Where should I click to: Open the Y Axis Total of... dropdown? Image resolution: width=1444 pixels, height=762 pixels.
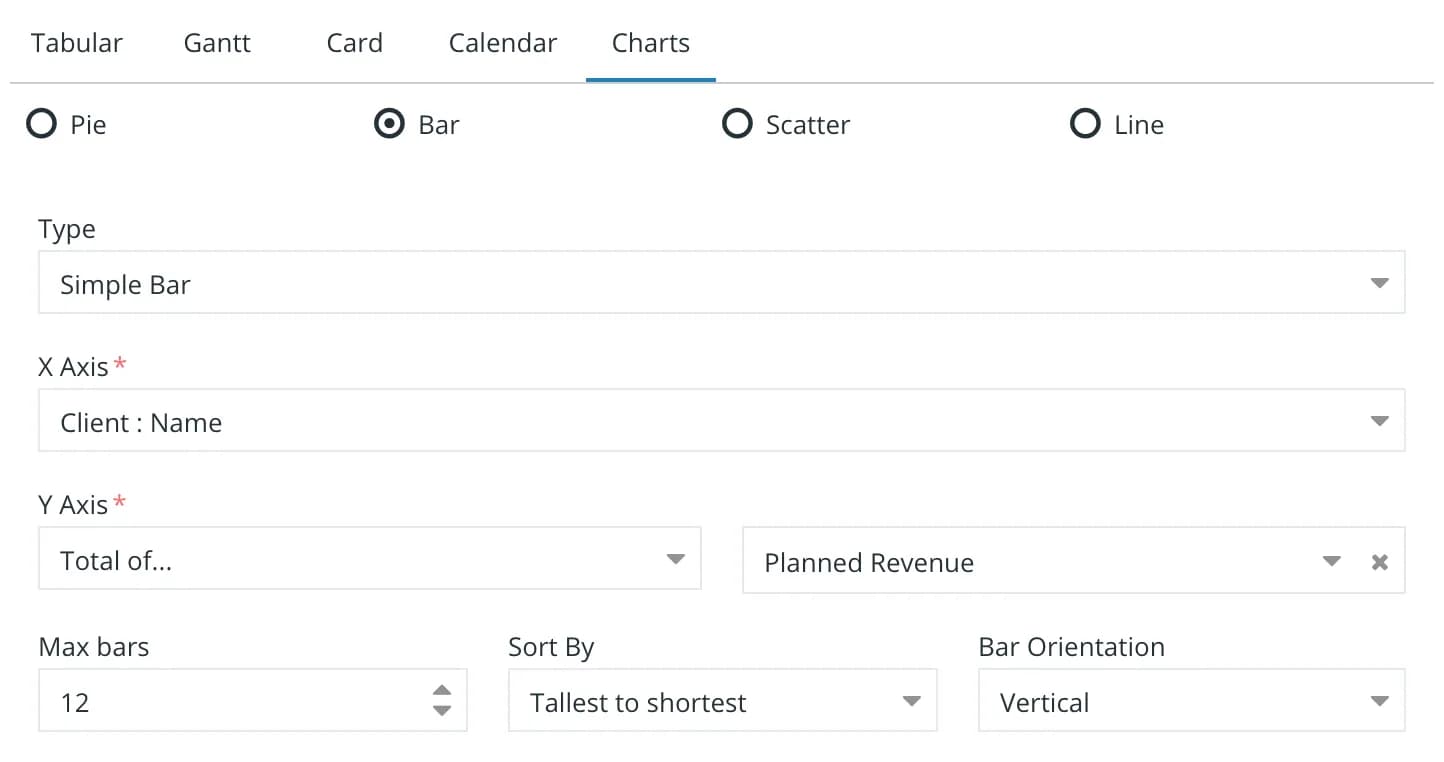point(369,559)
